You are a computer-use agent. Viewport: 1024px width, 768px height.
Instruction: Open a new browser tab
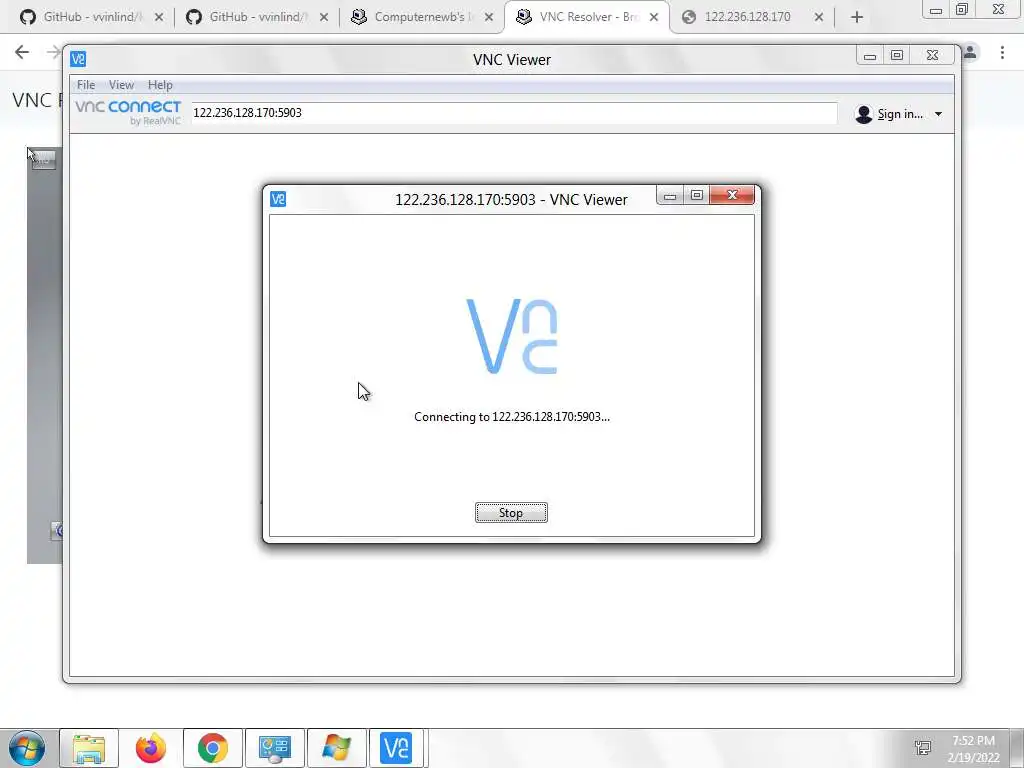tap(857, 18)
